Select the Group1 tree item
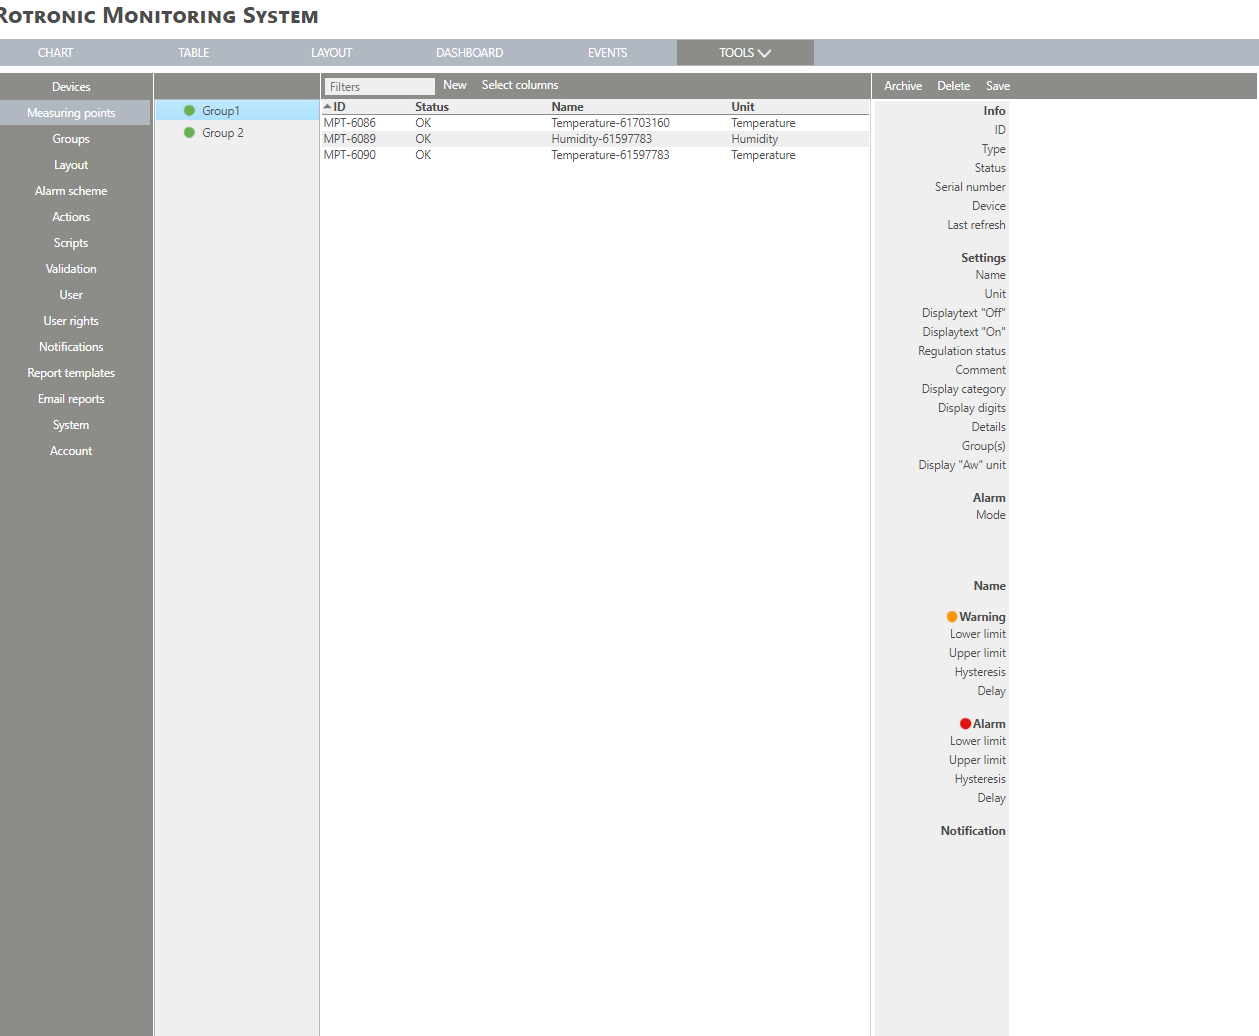The width and height of the screenshot is (1259, 1036). (x=237, y=111)
